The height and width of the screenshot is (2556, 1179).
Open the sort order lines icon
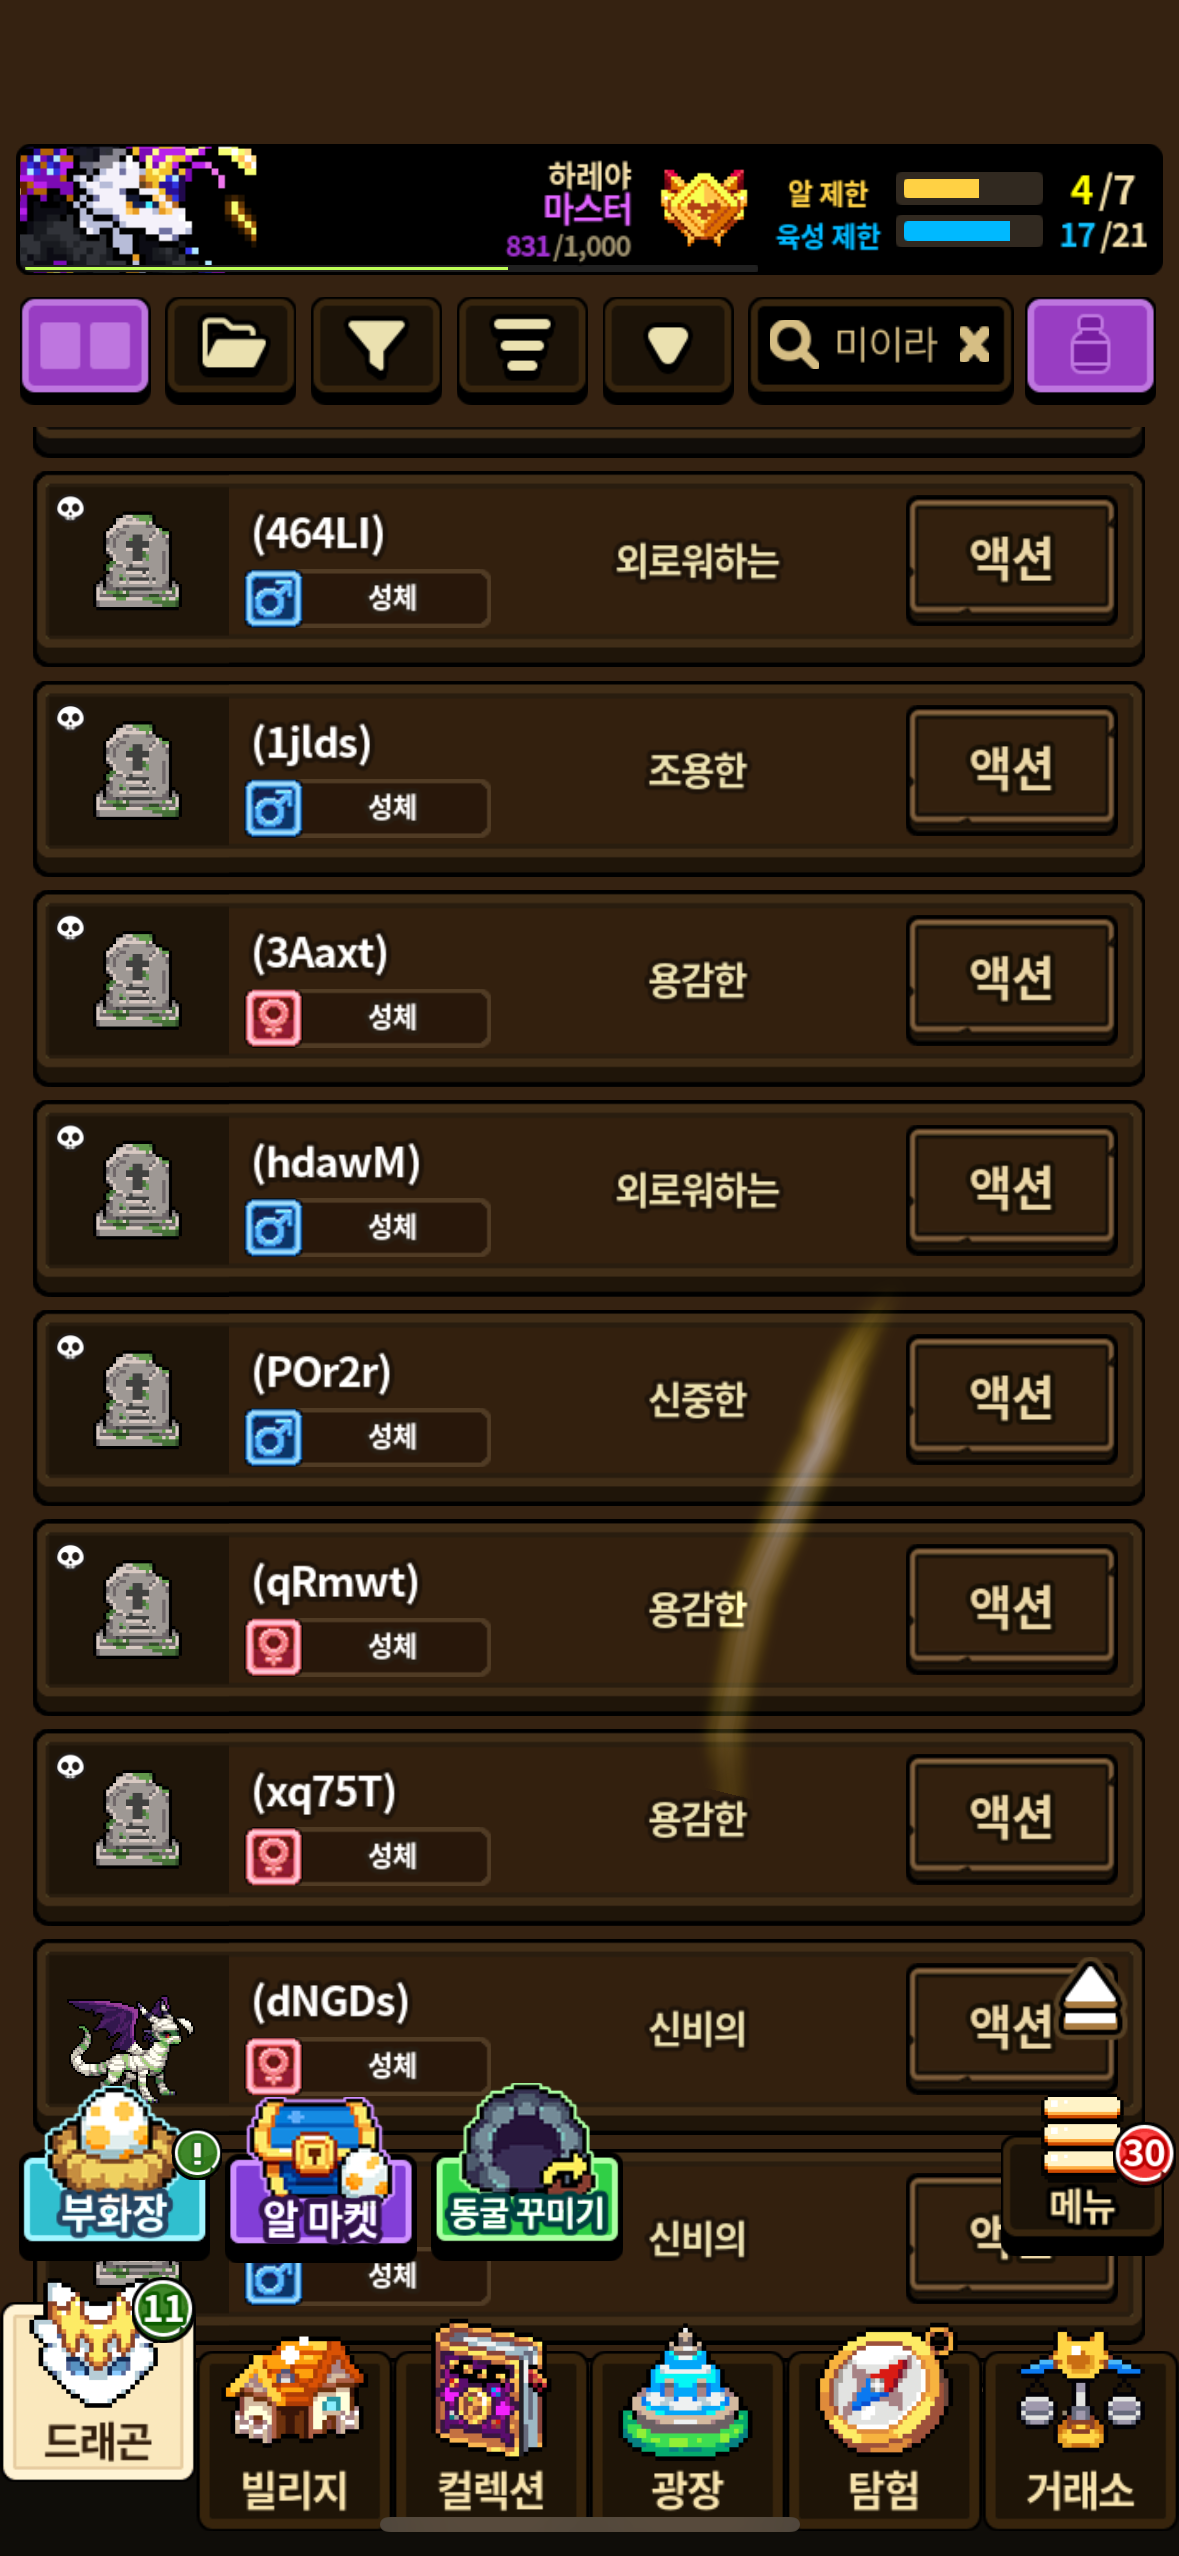pos(522,347)
